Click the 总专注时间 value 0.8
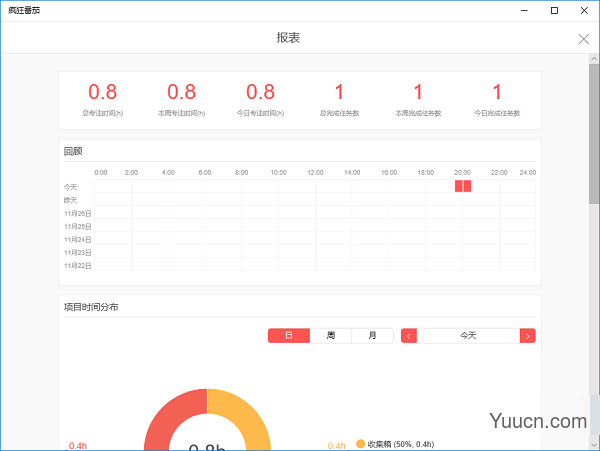 [103, 92]
